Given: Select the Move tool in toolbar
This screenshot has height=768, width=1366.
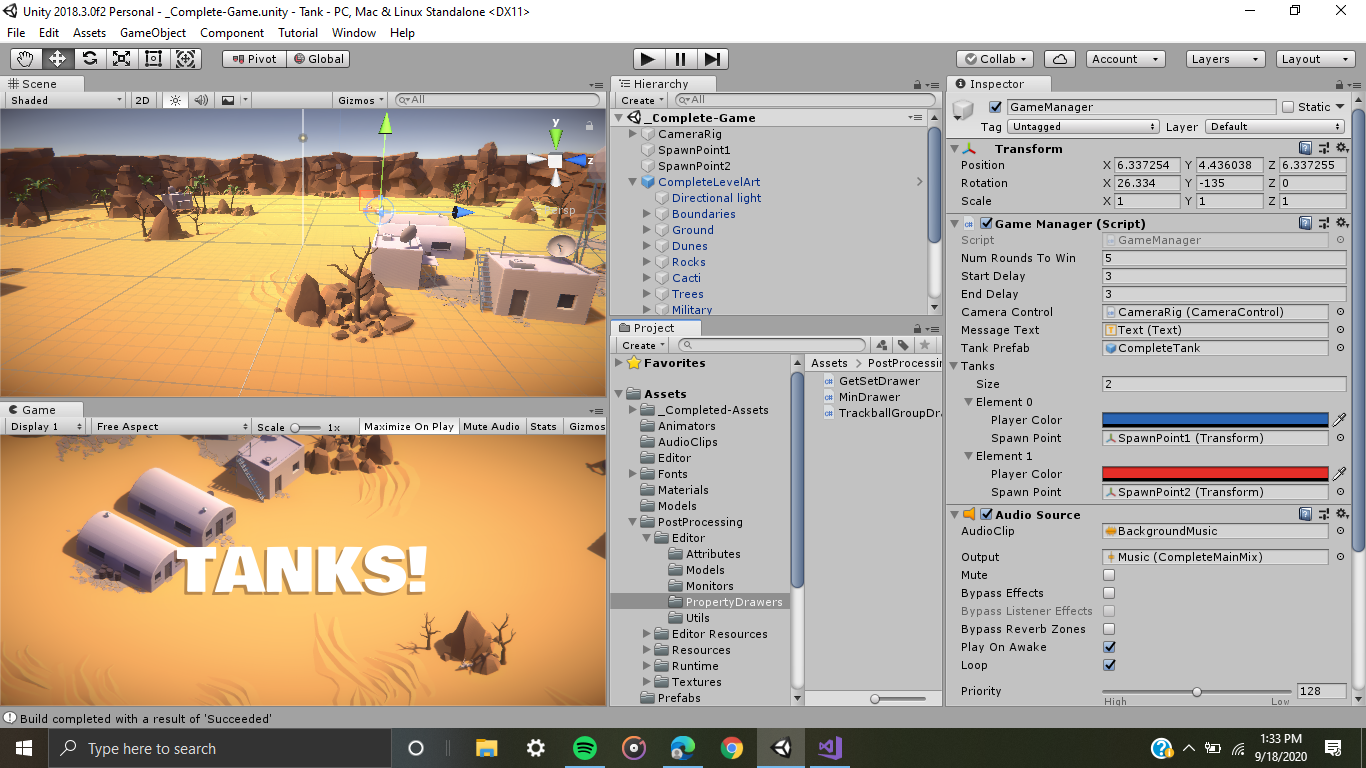Looking at the screenshot, I should coord(57,59).
